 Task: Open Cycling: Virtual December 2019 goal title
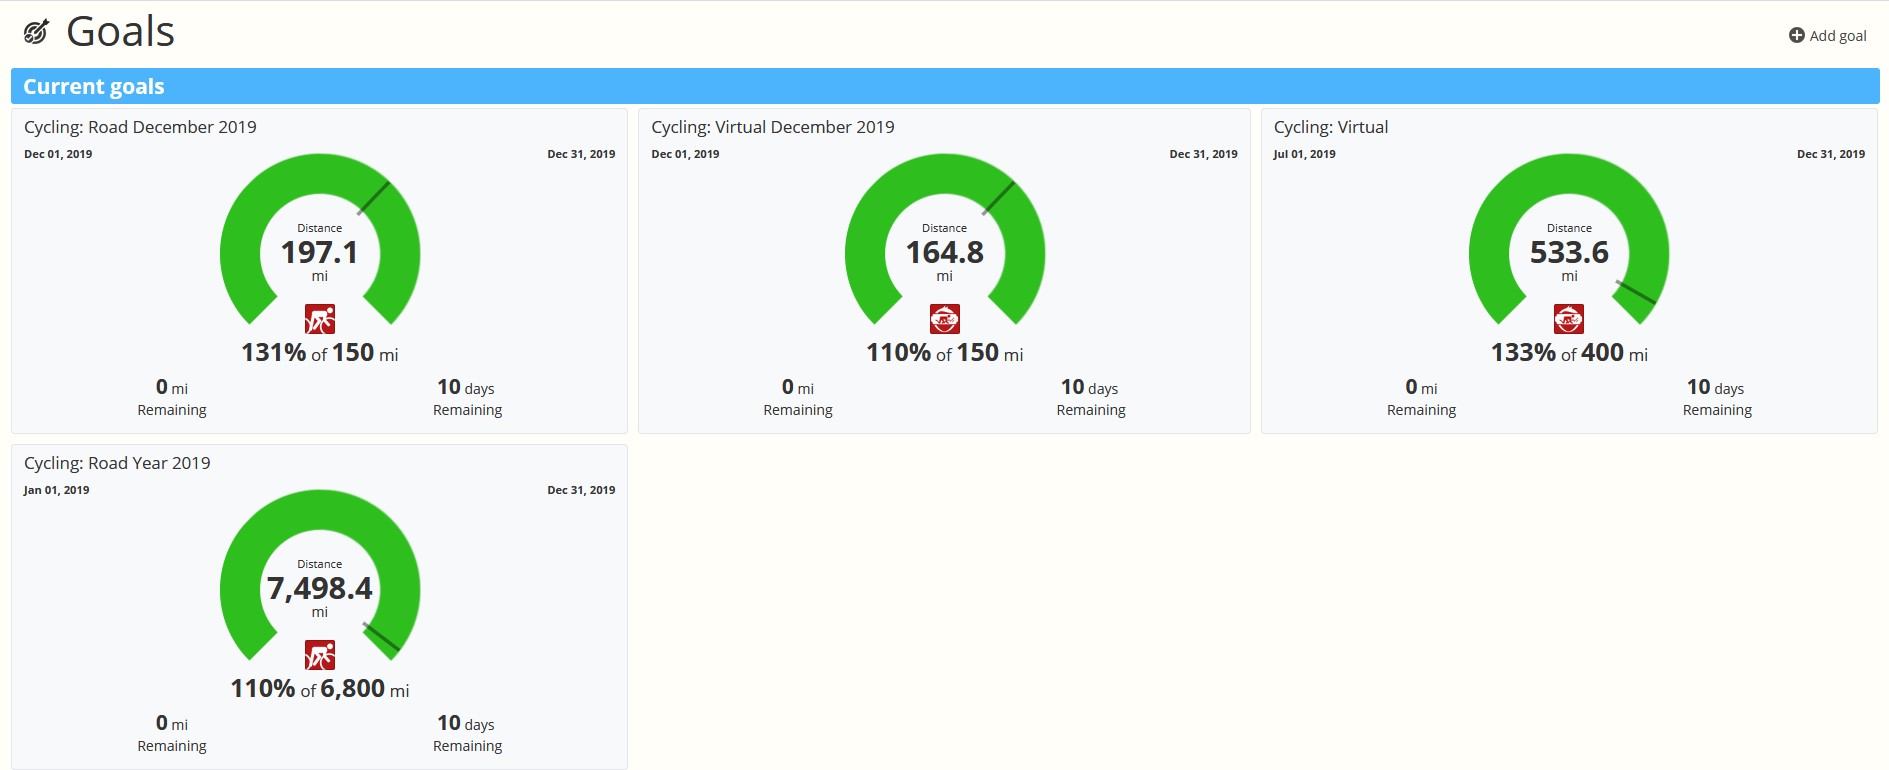[773, 127]
